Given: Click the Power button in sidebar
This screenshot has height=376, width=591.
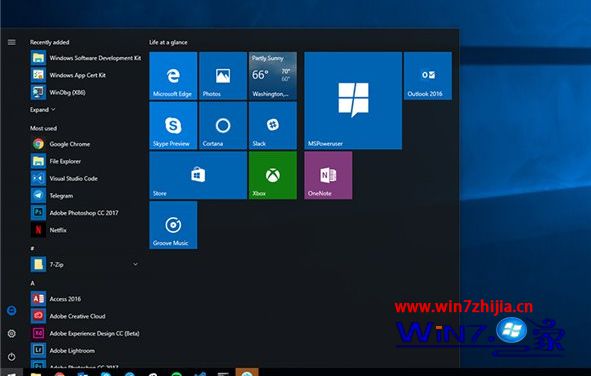Looking at the screenshot, I should [x=12, y=356].
